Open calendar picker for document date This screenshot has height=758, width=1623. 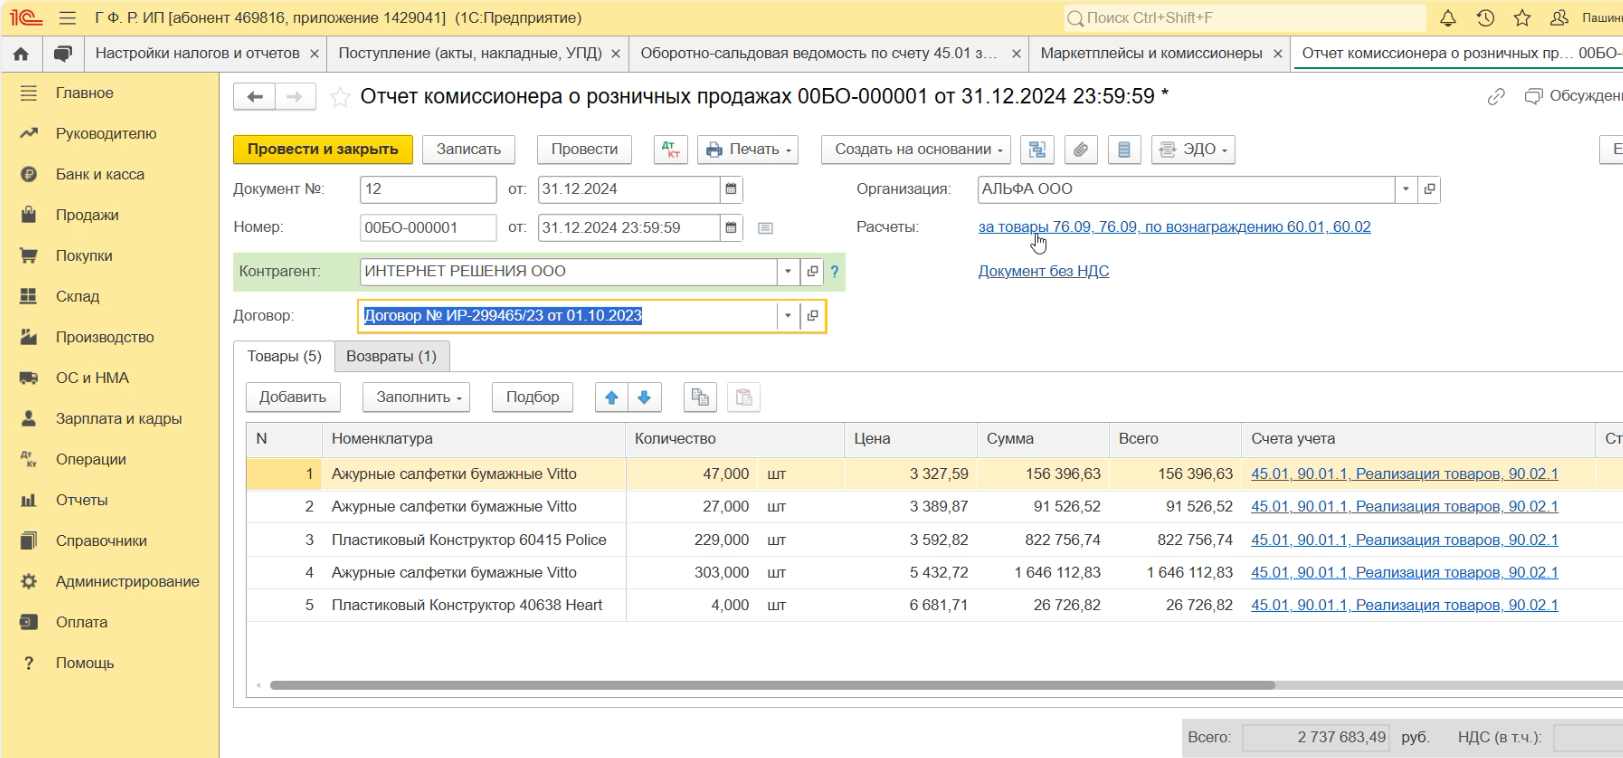731,189
